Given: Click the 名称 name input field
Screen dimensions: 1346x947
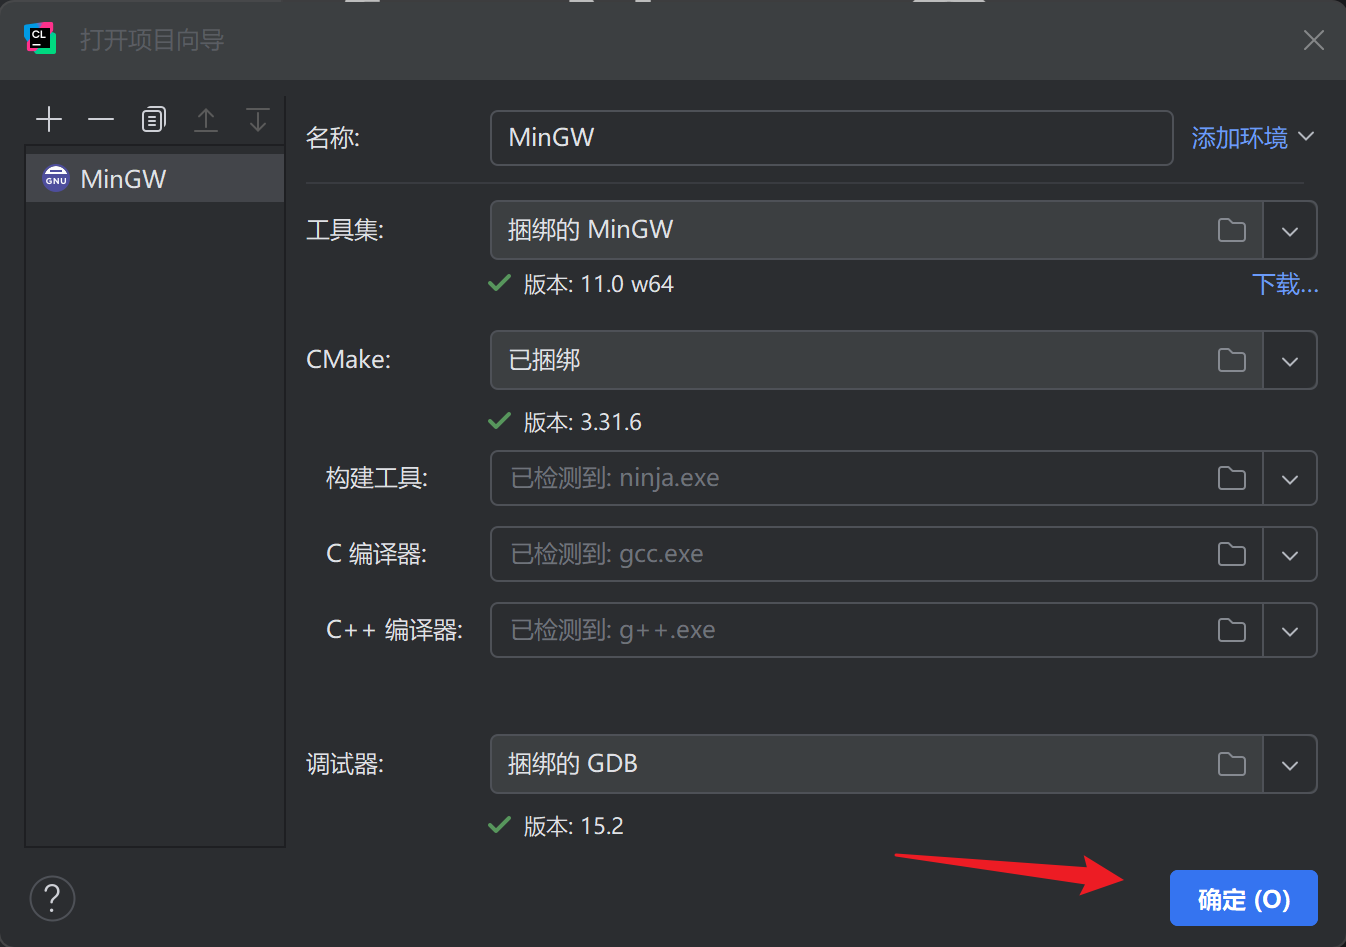Looking at the screenshot, I should (831, 137).
